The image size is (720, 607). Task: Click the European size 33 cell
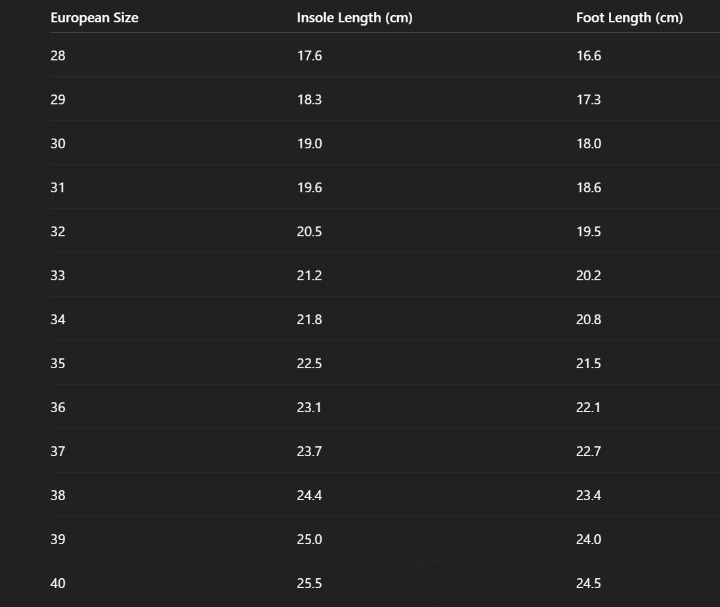click(x=58, y=276)
